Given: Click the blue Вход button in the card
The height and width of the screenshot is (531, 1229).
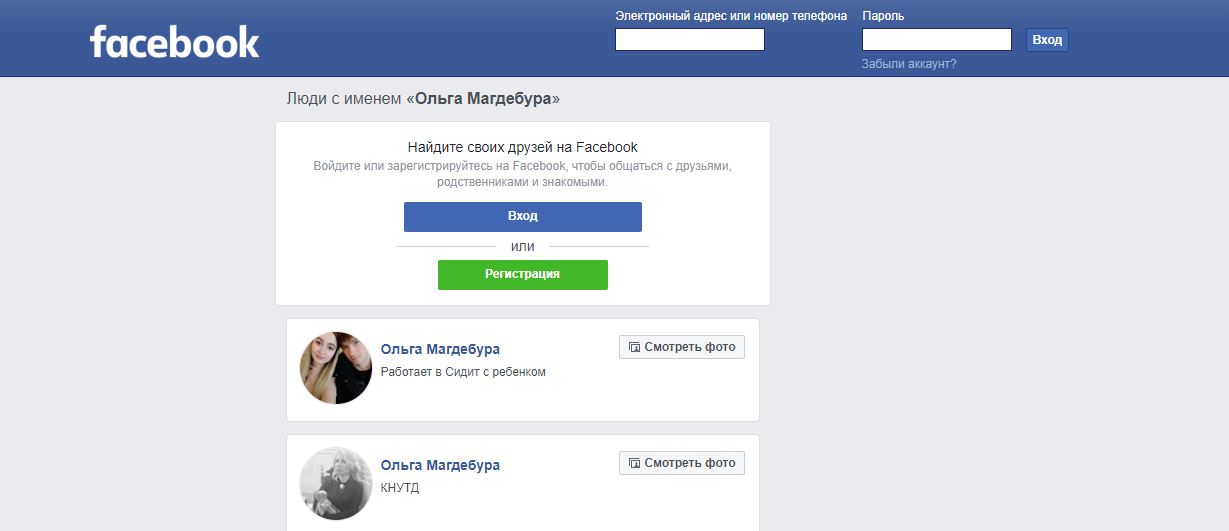Looking at the screenshot, I should coord(523,217).
